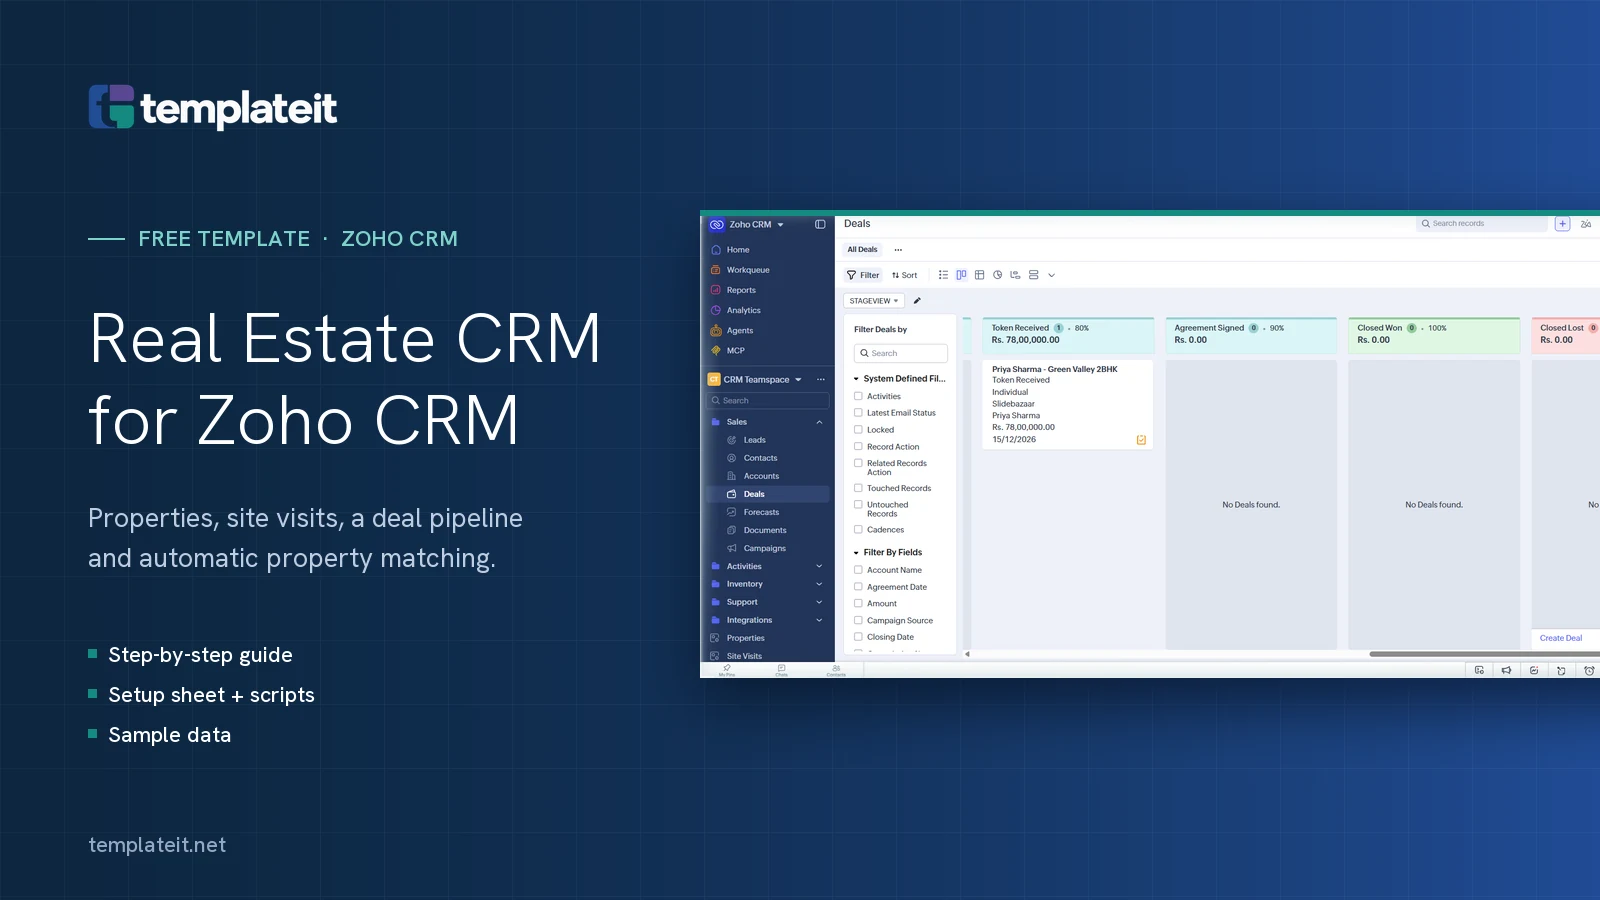Tick the Locked filter checkbox
This screenshot has height=900, width=1600.
click(858, 429)
